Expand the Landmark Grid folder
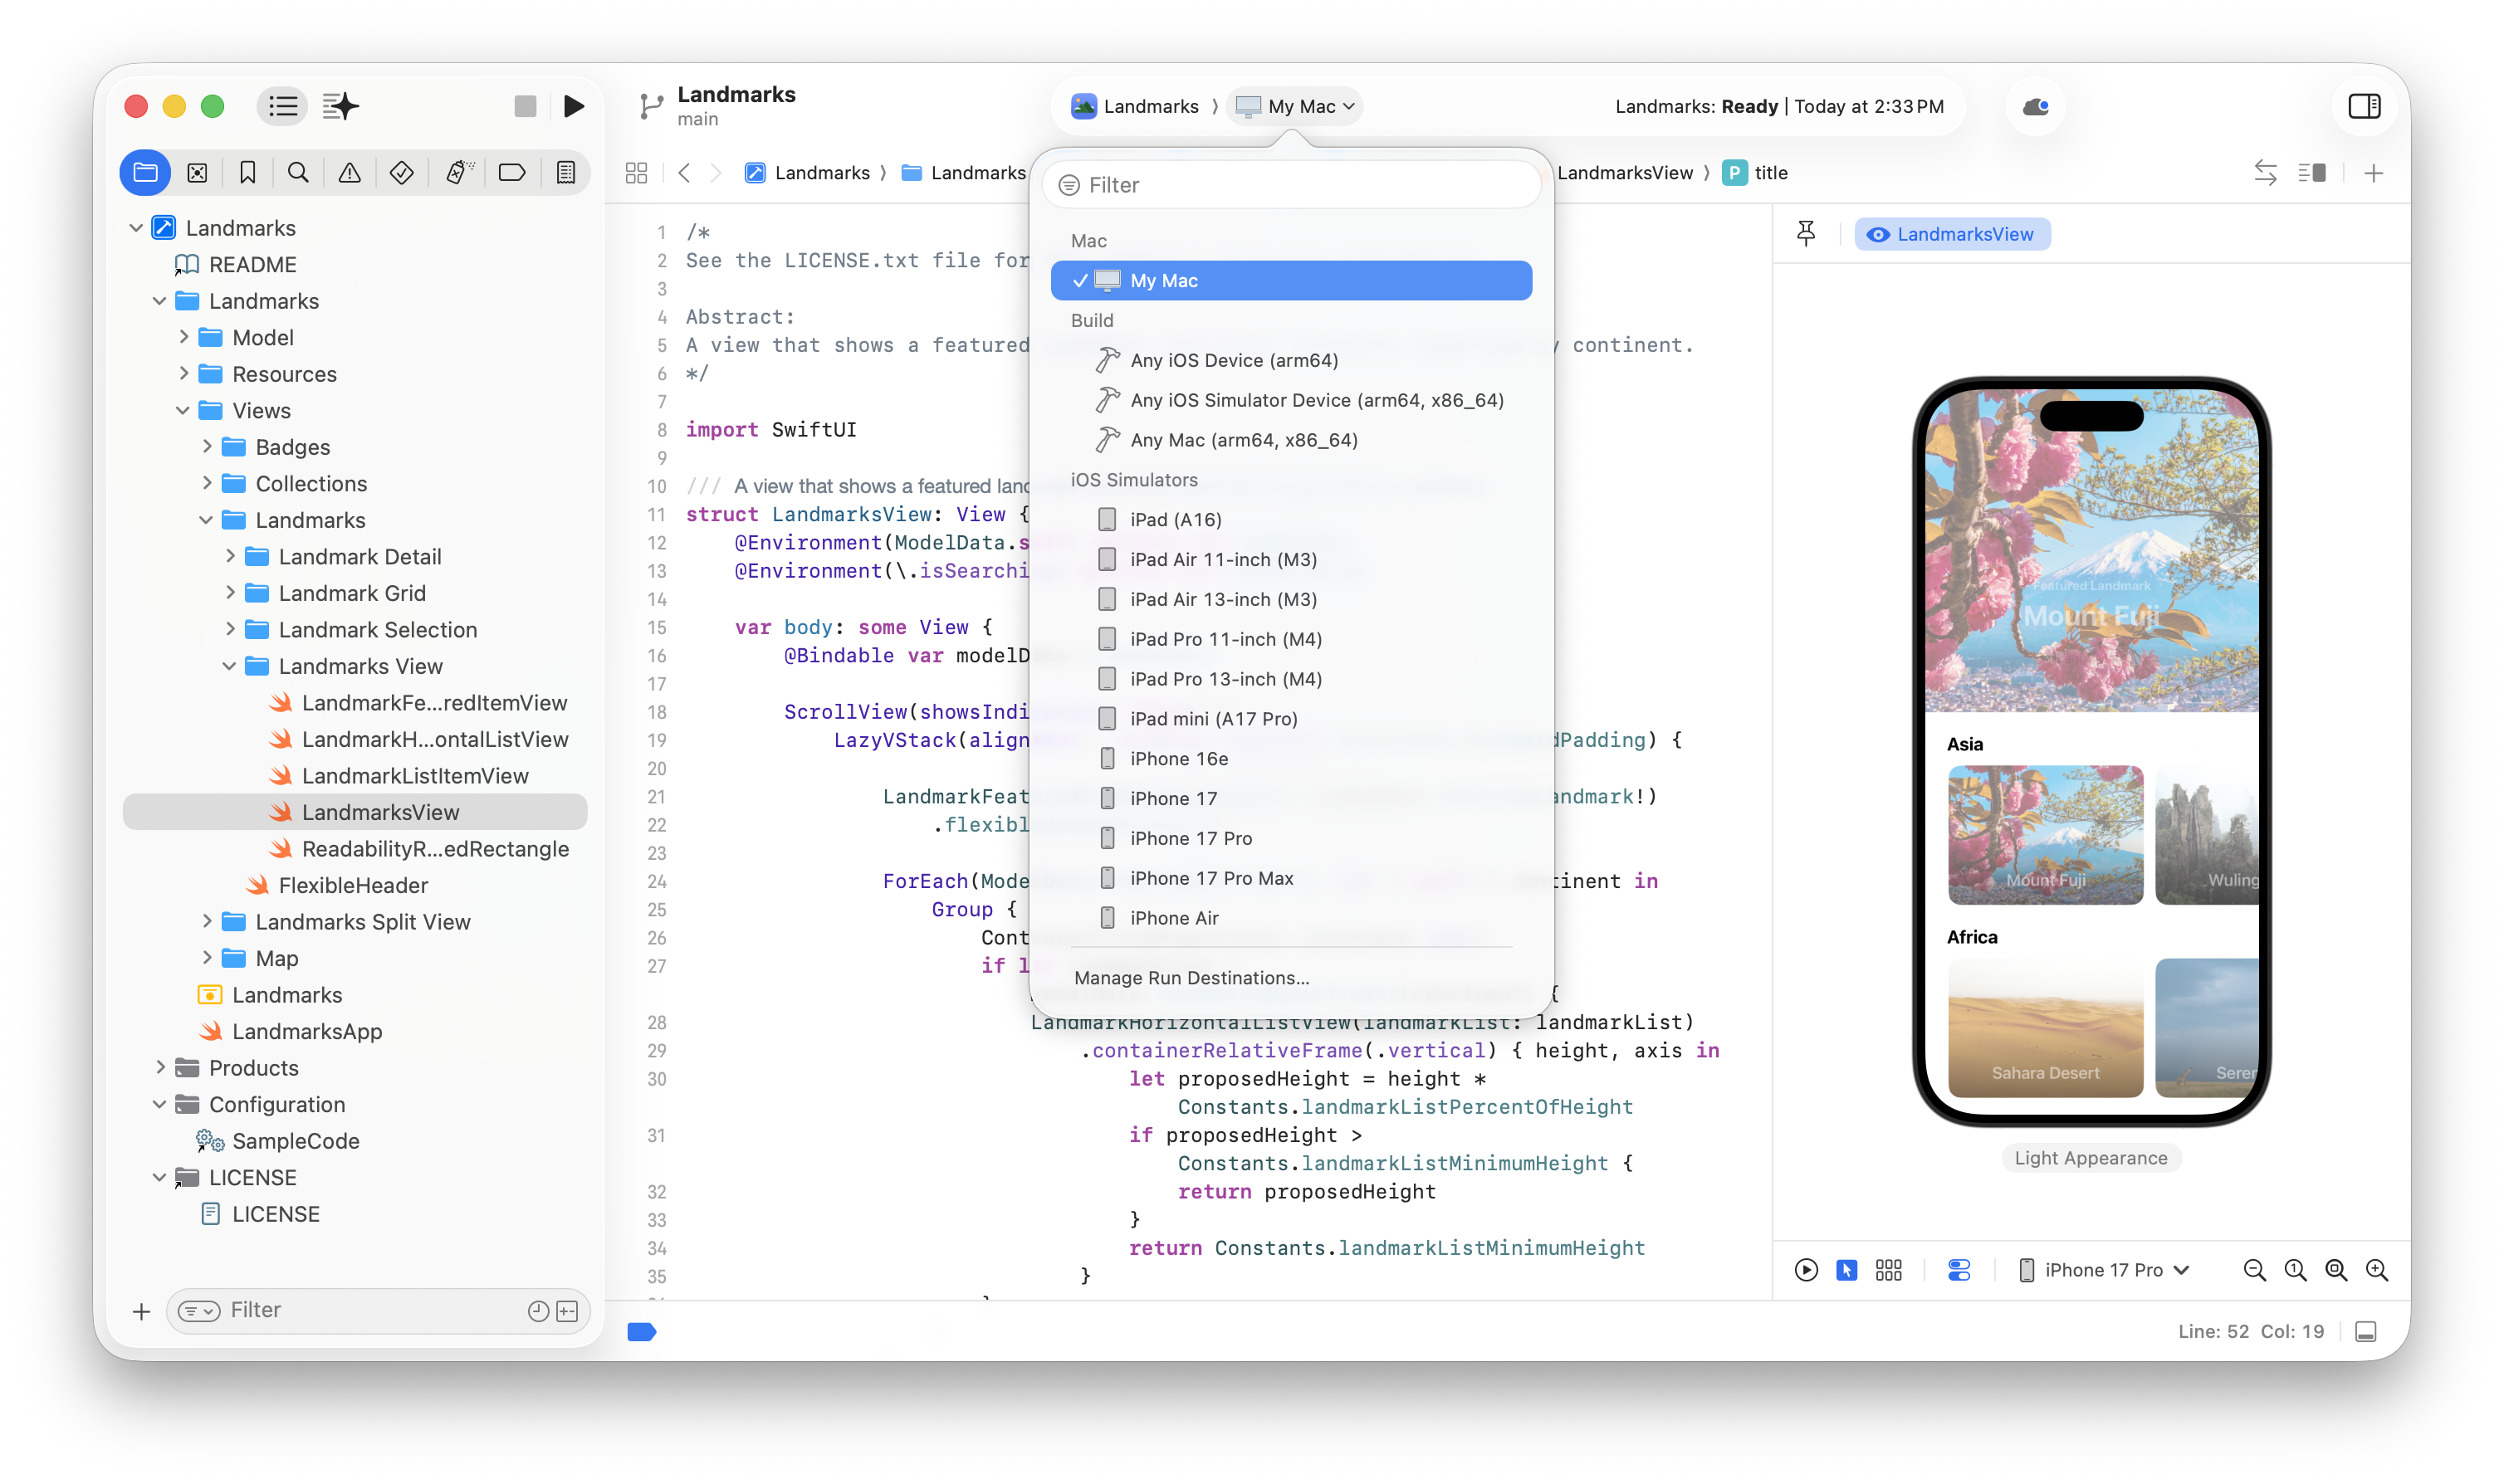 (230, 593)
